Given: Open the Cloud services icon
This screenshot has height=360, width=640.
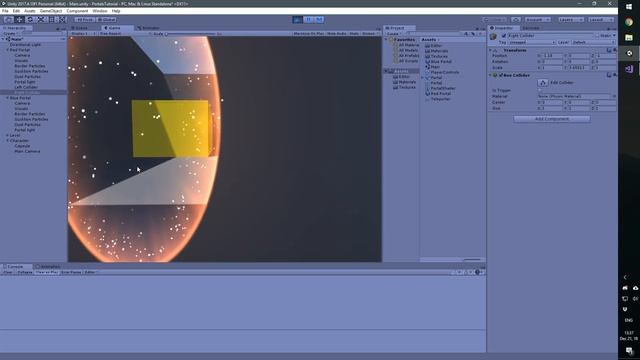Looking at the screenshot, I should [516, 20].
